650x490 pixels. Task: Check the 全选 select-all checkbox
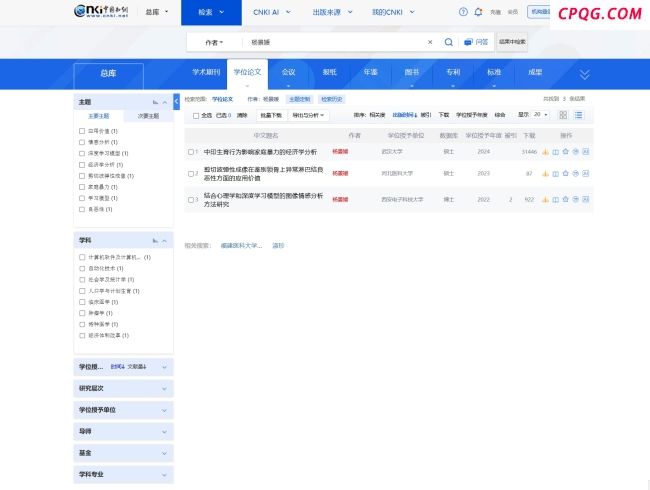196,116
